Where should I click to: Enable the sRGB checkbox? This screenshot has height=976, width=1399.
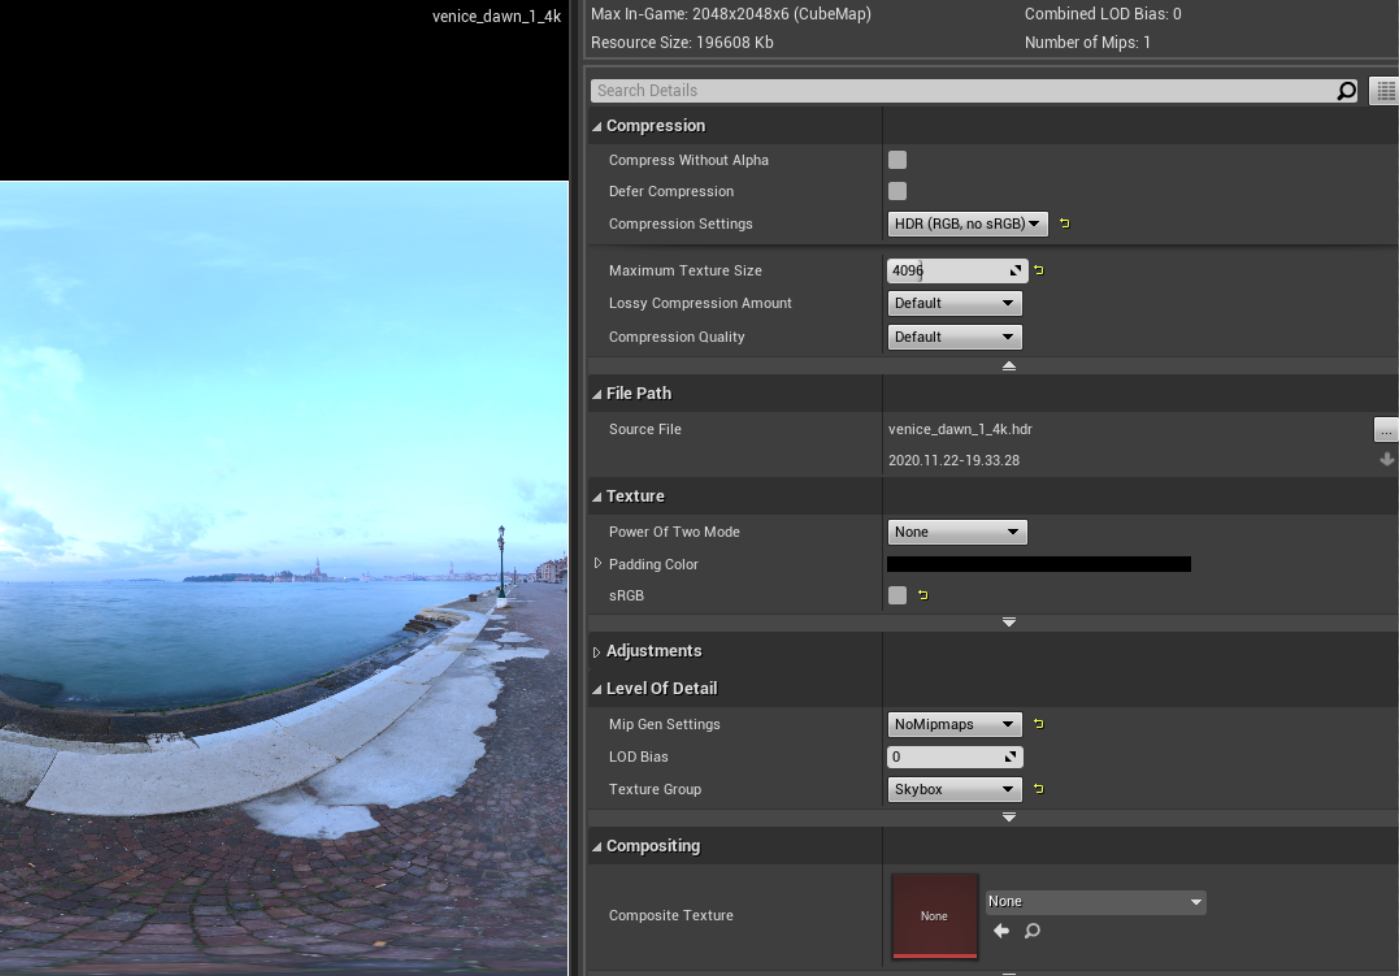[x=897, y=596]
